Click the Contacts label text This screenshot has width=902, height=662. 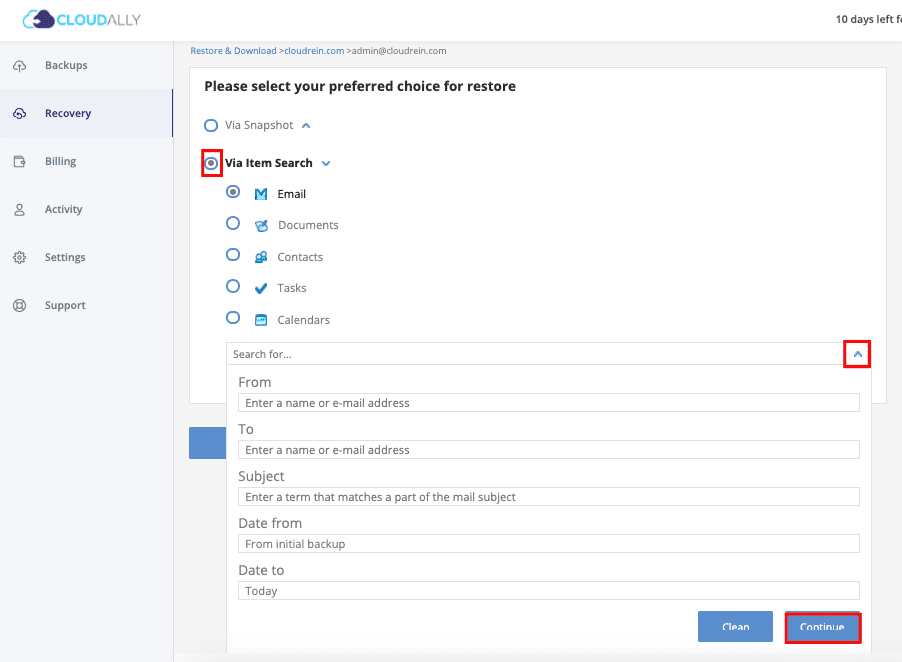click(x=300, y=257)
